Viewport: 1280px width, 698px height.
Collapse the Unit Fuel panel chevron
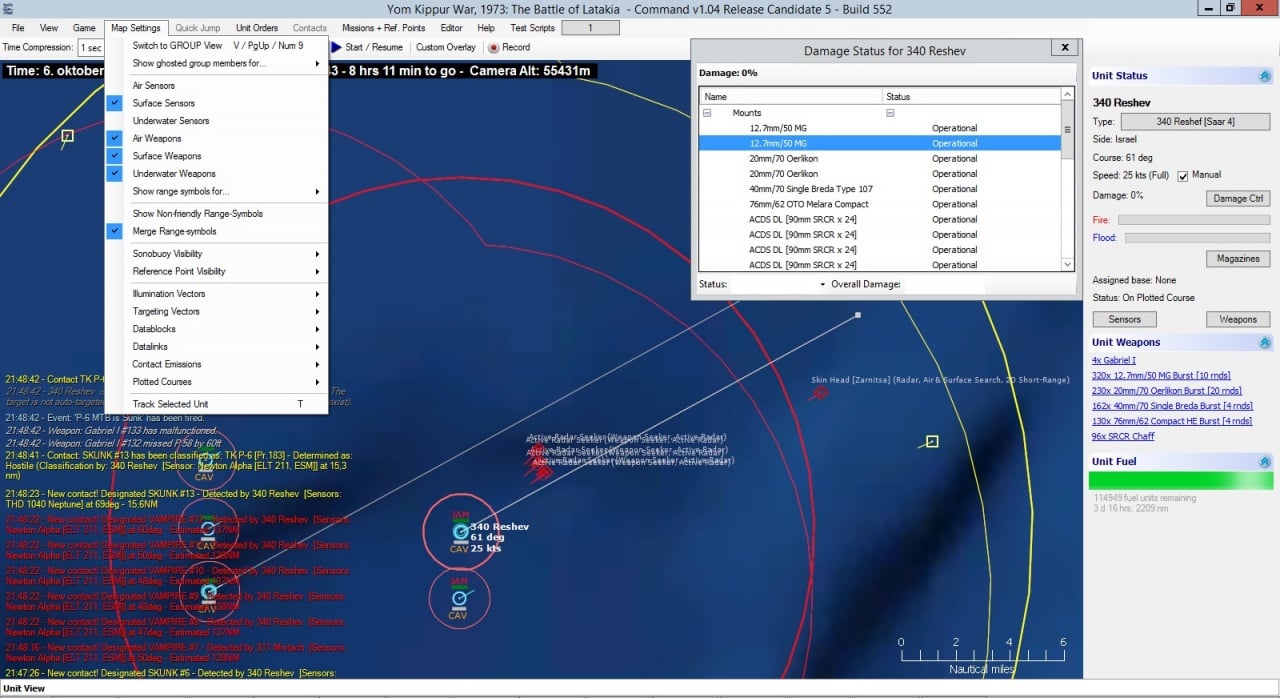(x=1264, y=462)
